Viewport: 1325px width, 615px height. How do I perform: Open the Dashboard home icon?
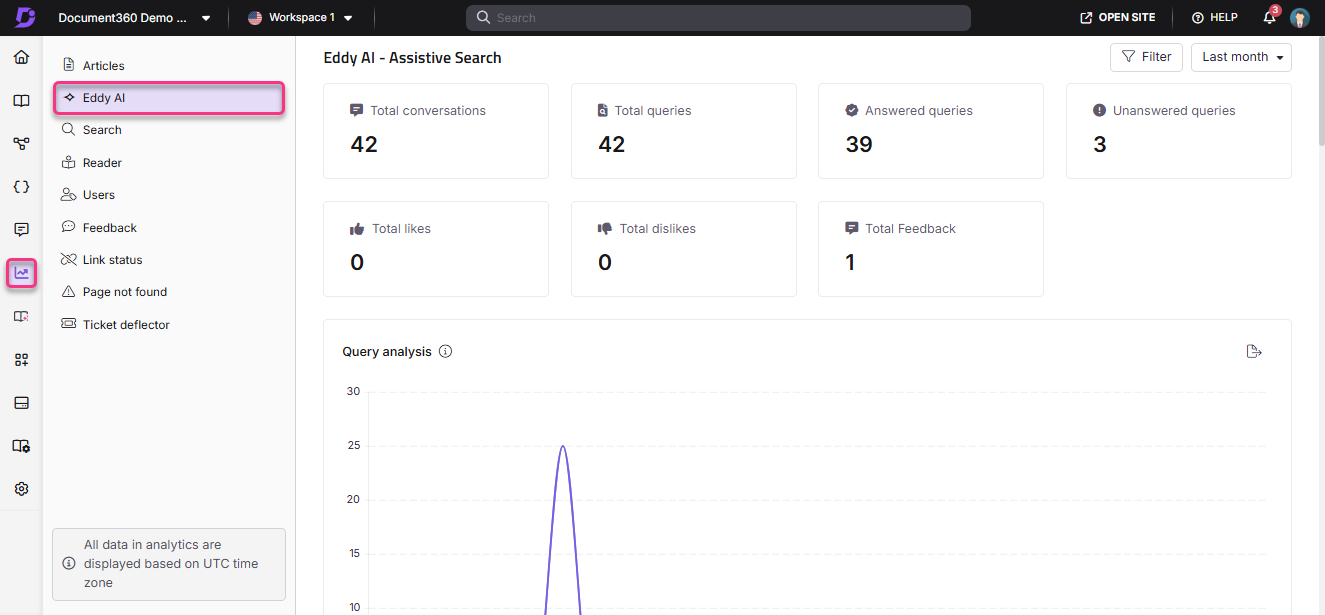coord(21,57)
